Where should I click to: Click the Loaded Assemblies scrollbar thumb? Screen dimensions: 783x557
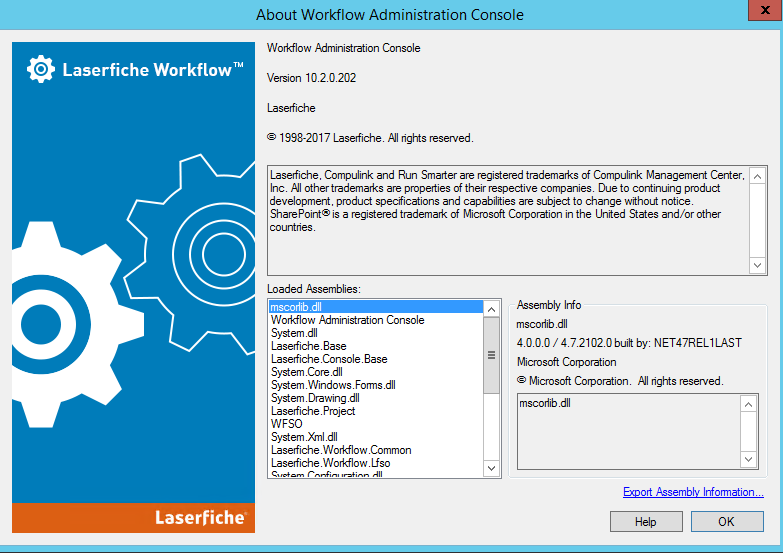(491, 355)
